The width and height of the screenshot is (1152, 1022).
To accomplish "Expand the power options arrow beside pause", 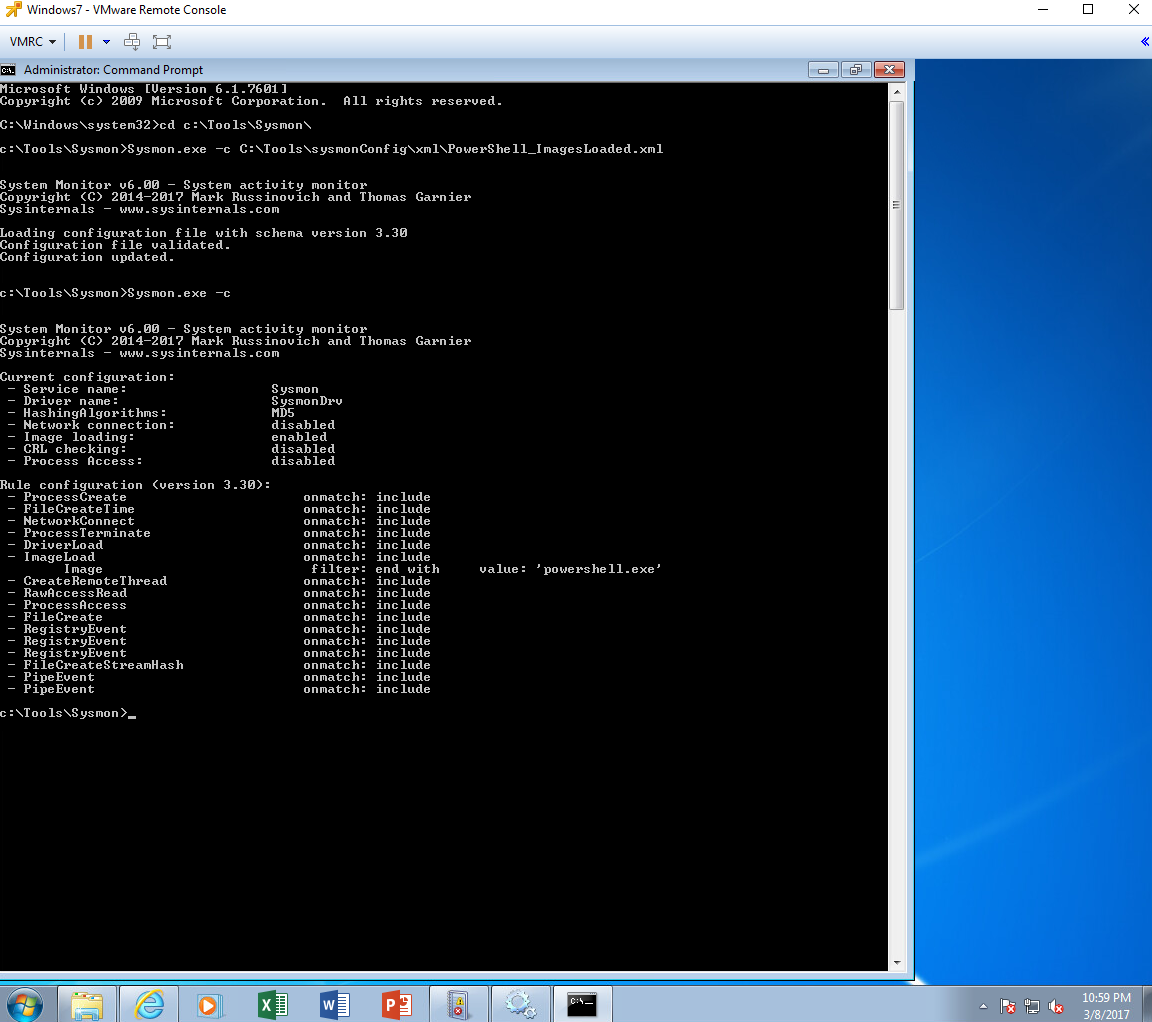I will coord(107,42).
